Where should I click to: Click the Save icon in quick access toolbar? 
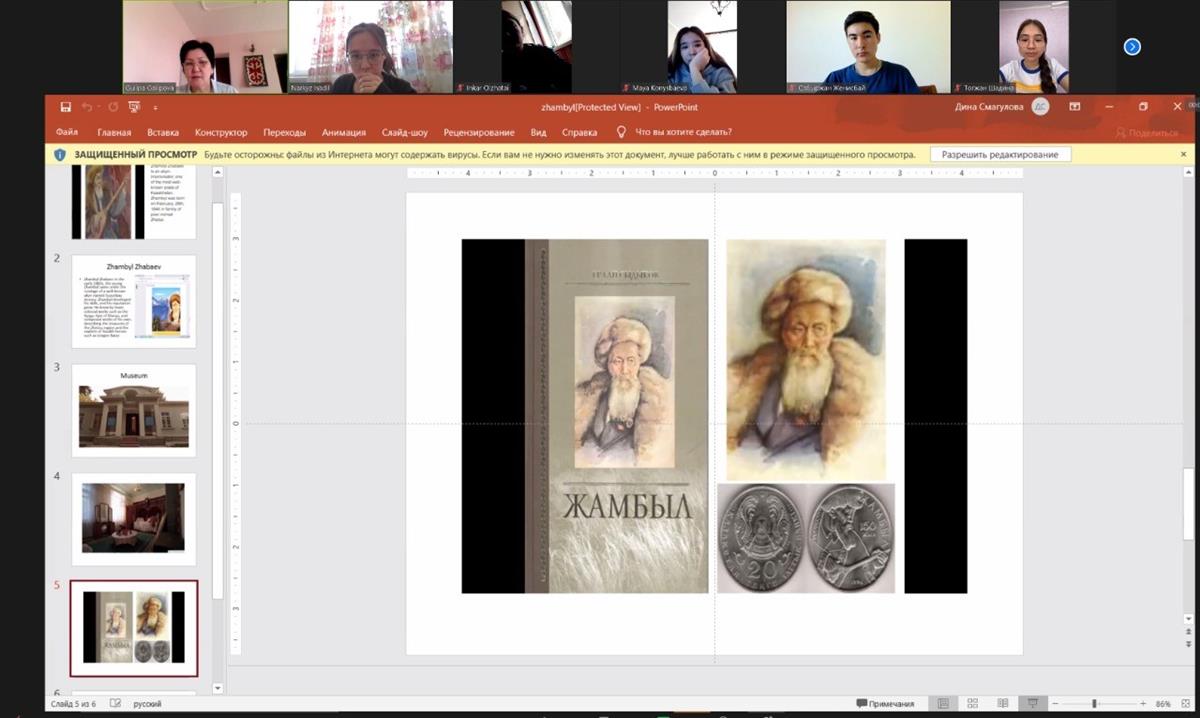coord(65,107)
